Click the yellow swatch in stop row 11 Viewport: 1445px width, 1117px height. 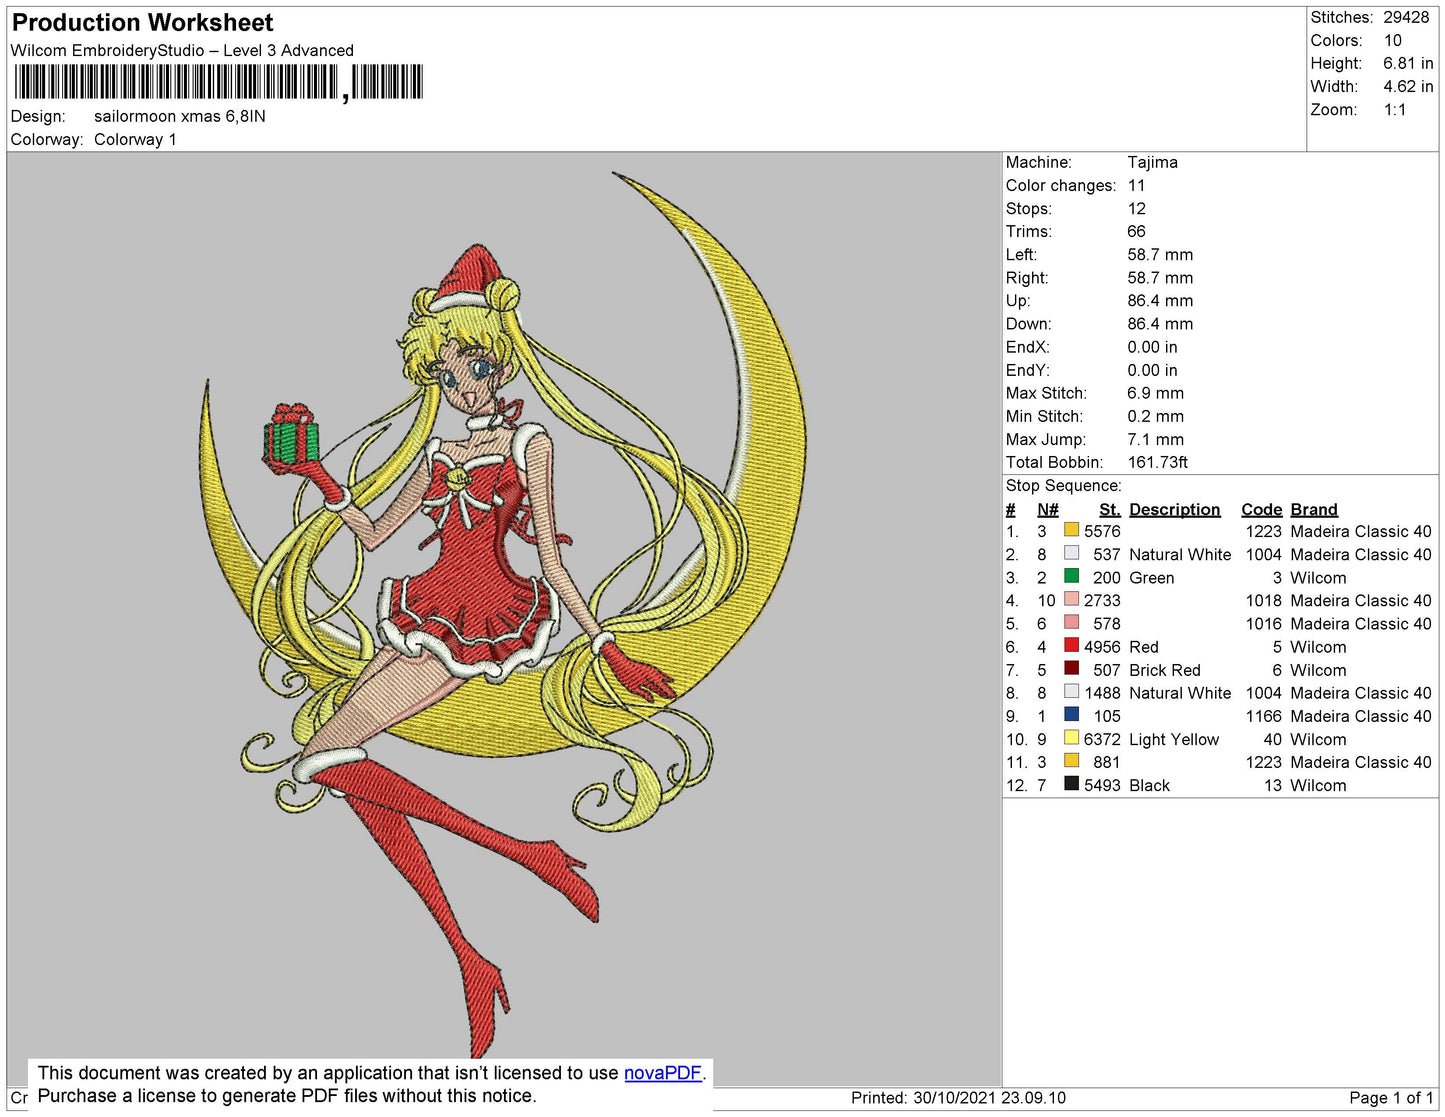click(1072, 760)
